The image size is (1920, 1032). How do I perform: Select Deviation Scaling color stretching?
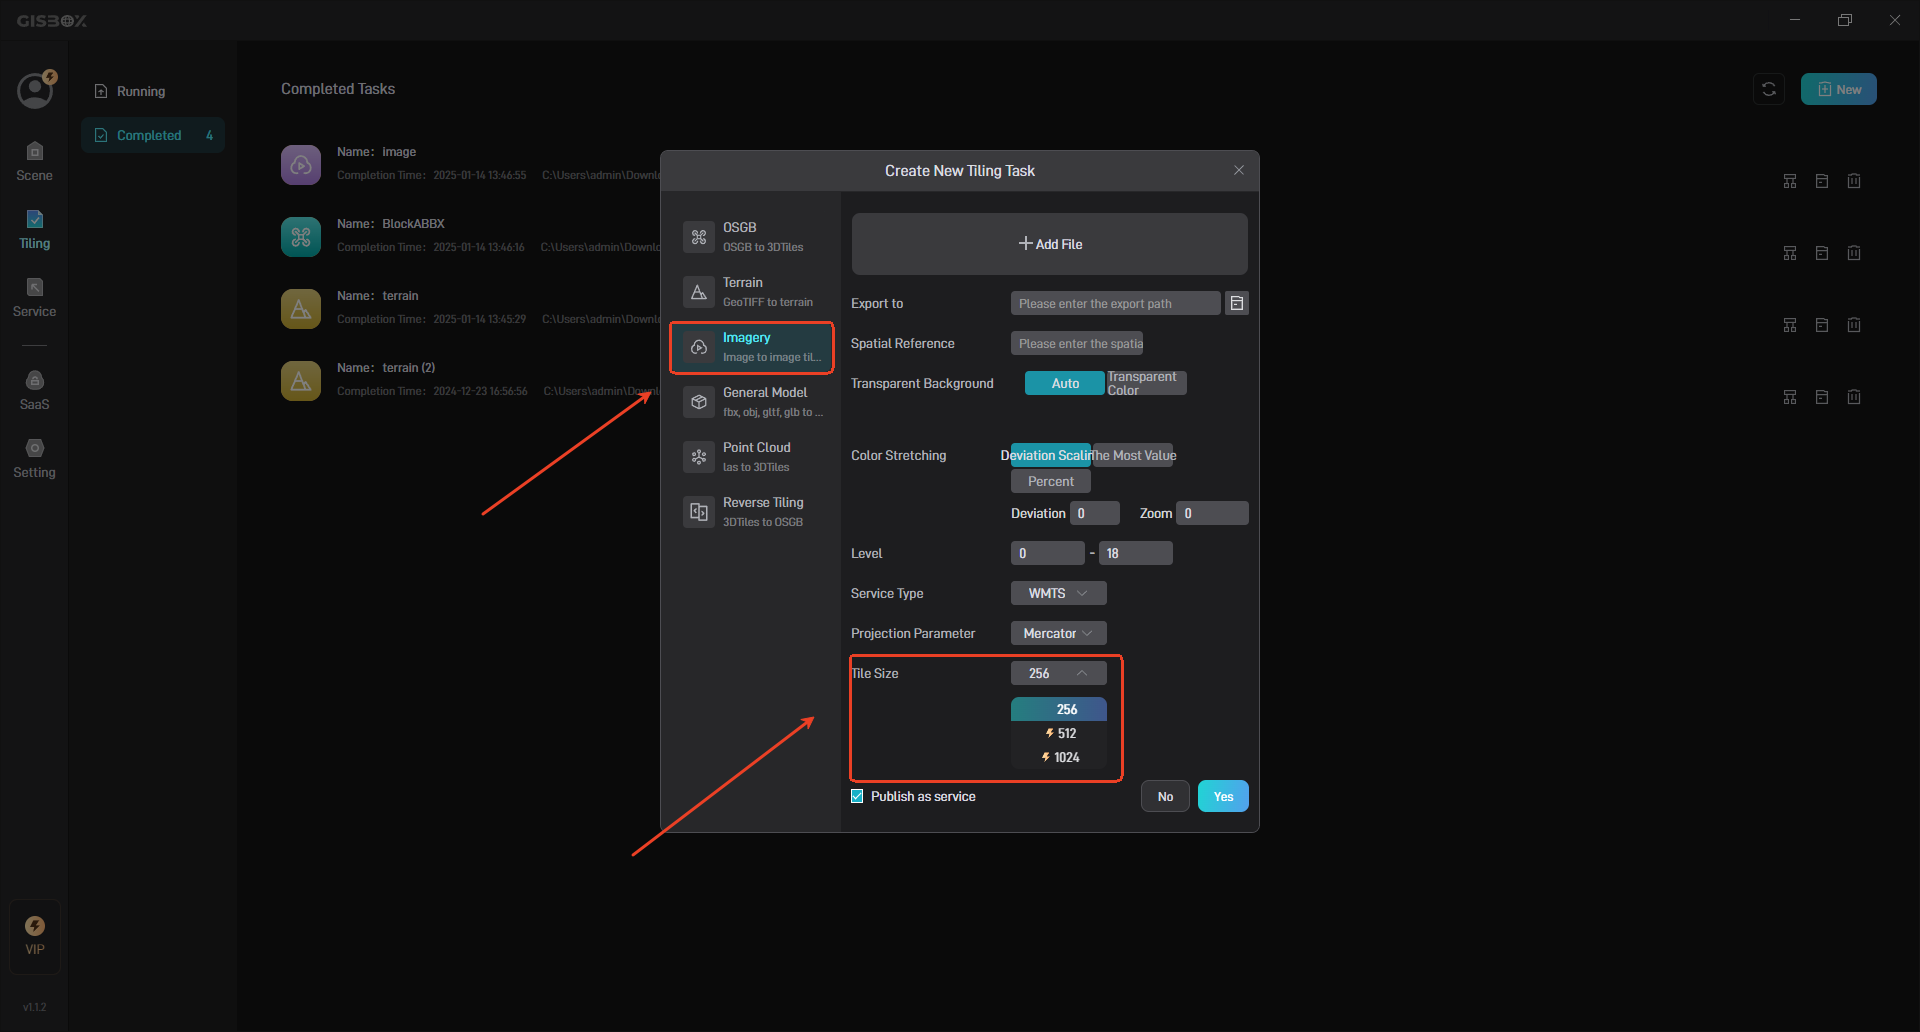pos(1050,455)
